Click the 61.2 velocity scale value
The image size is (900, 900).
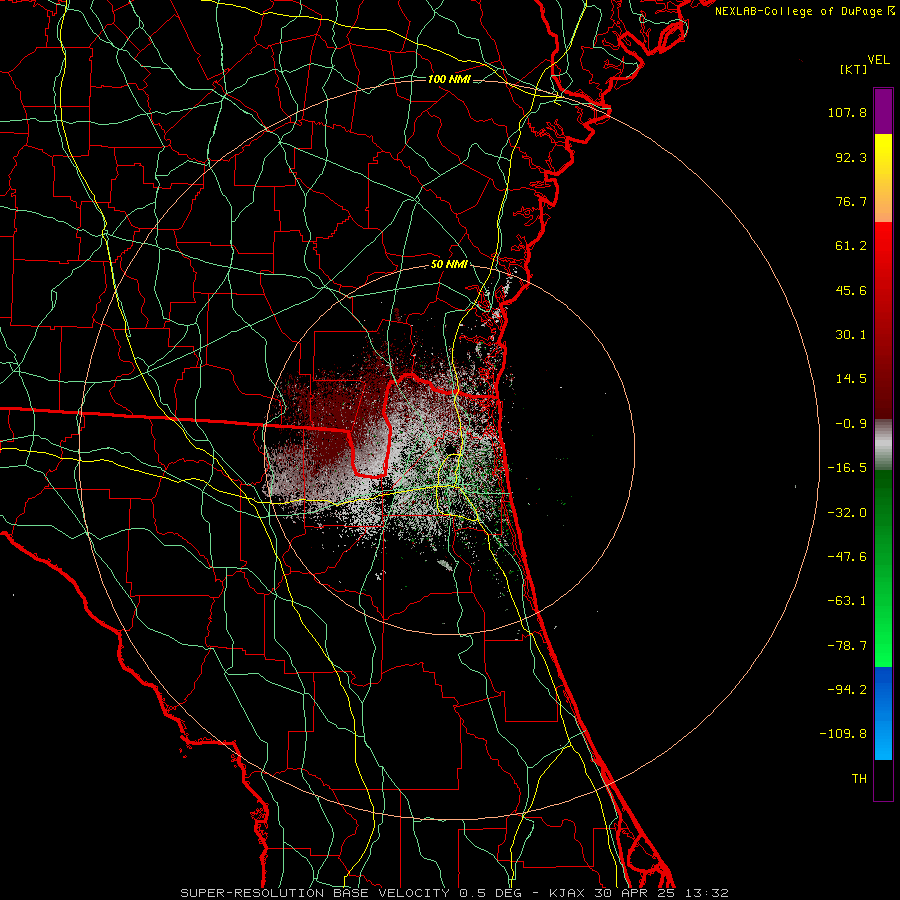pyautogui.click(x=851, y=246)
